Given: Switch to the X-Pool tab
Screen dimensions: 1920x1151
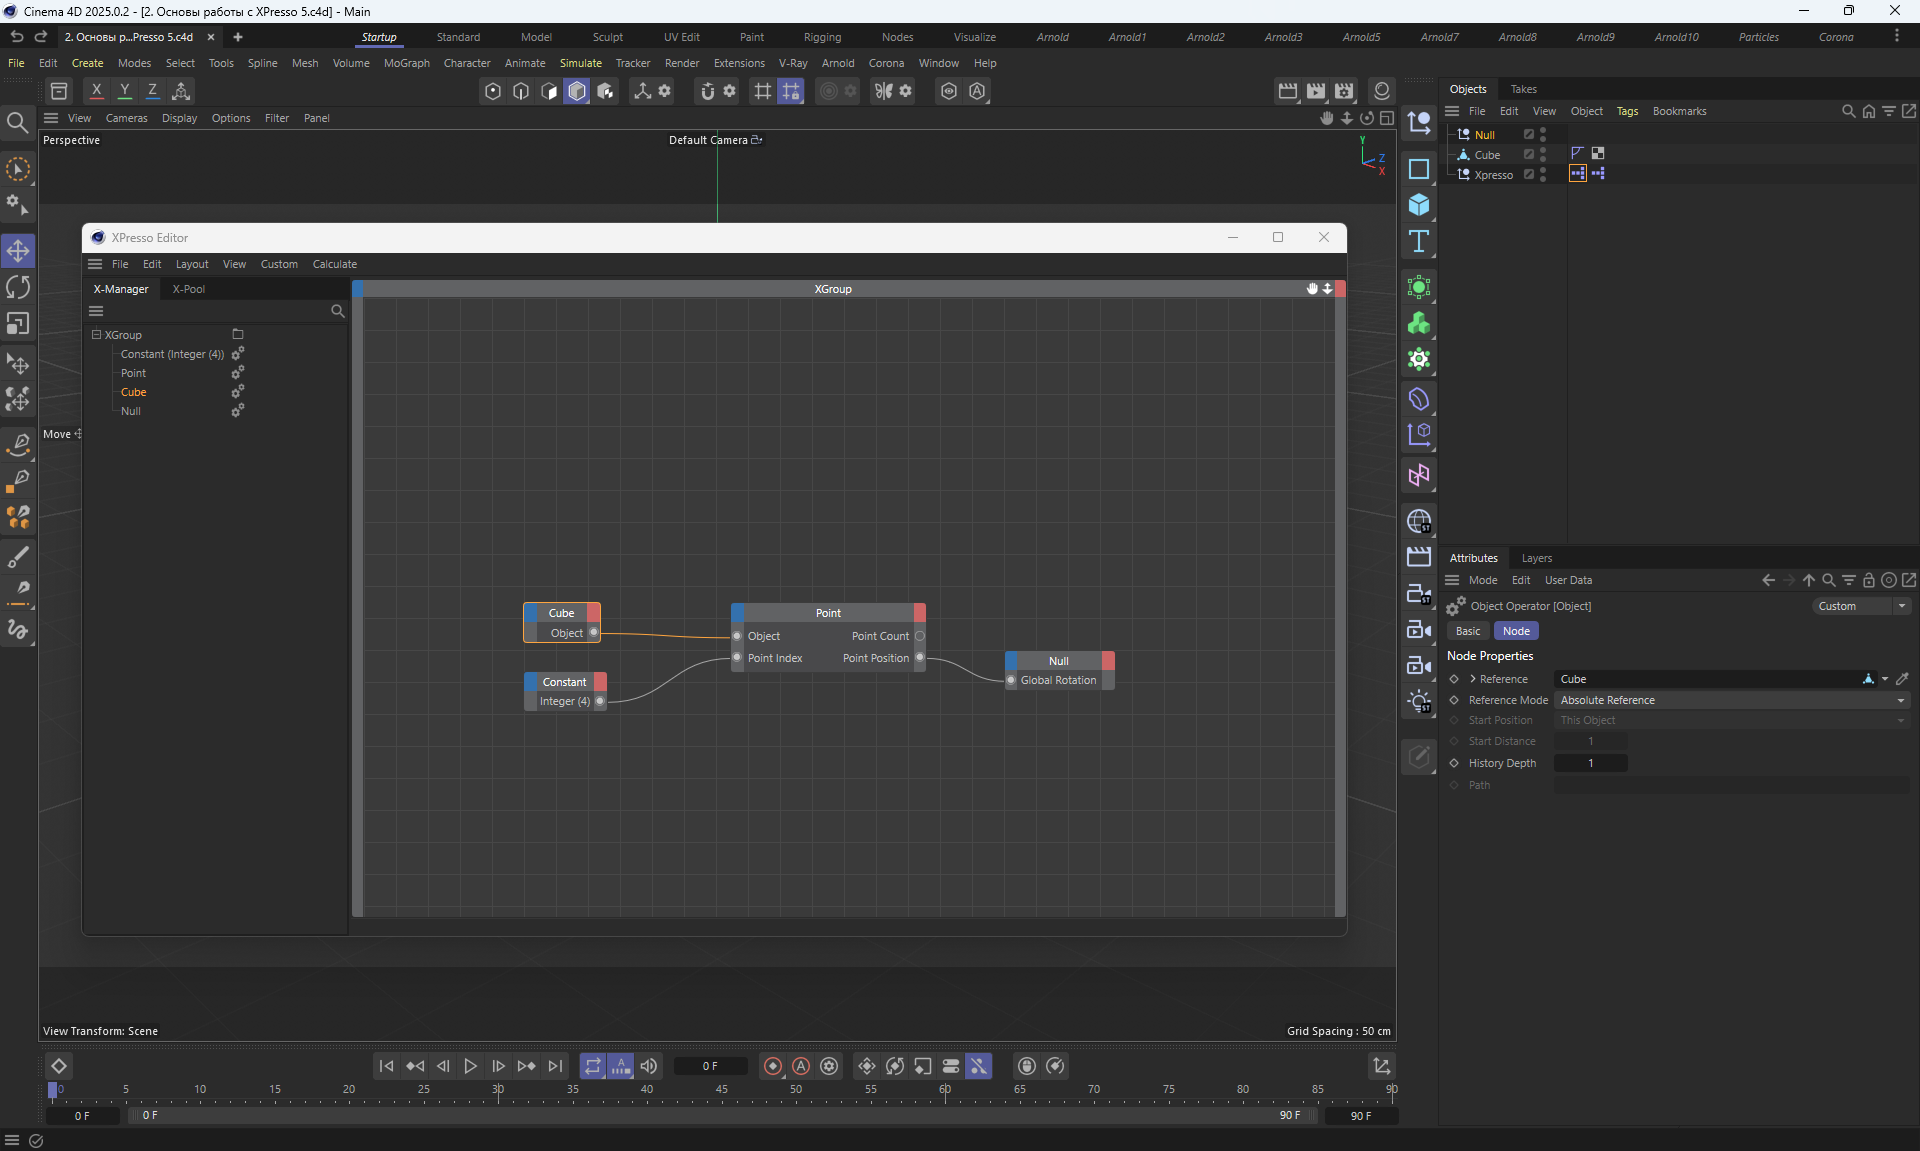Looking at the screenshot, I should tap(188, 289).
